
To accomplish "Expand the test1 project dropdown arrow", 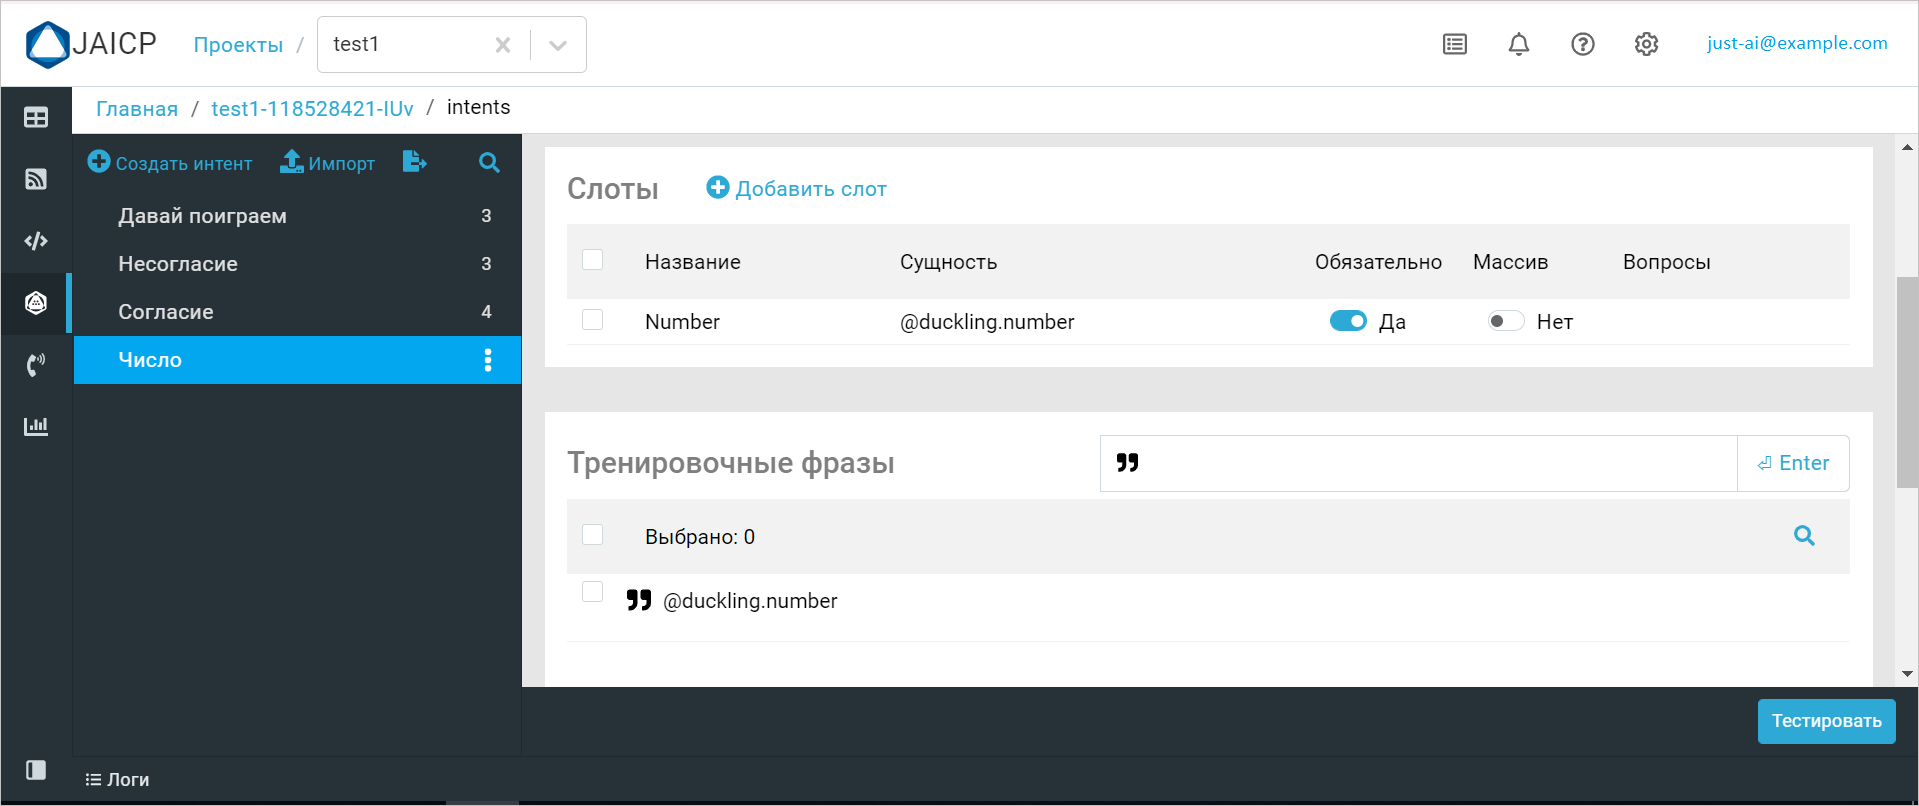I will [x=558, y=45].
